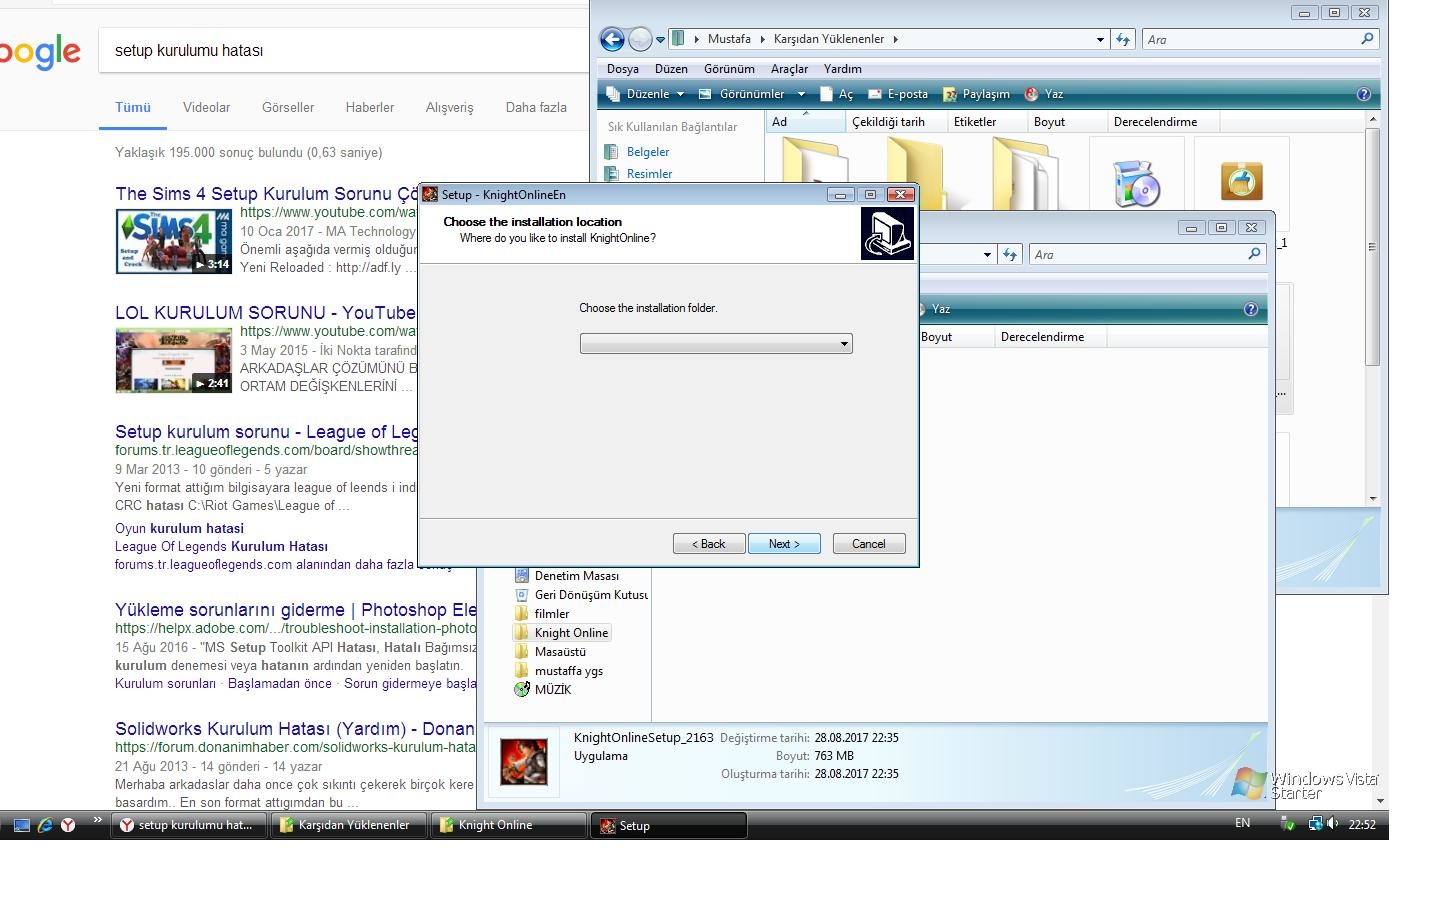Open address bar history dropdown in Karşıdan Yüklenenler
The height and width of the screenshot is (900, 1440).
[1100, 40]
